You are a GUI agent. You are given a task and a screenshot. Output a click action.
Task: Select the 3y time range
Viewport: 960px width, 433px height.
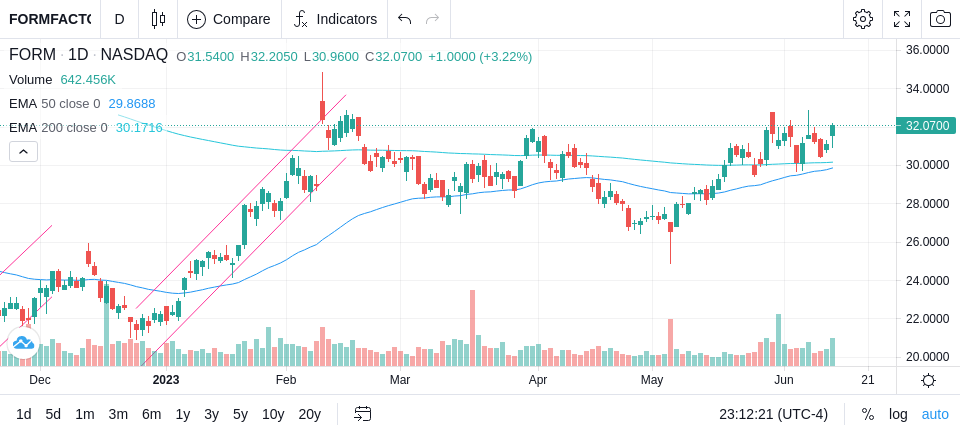pos(211,414)
